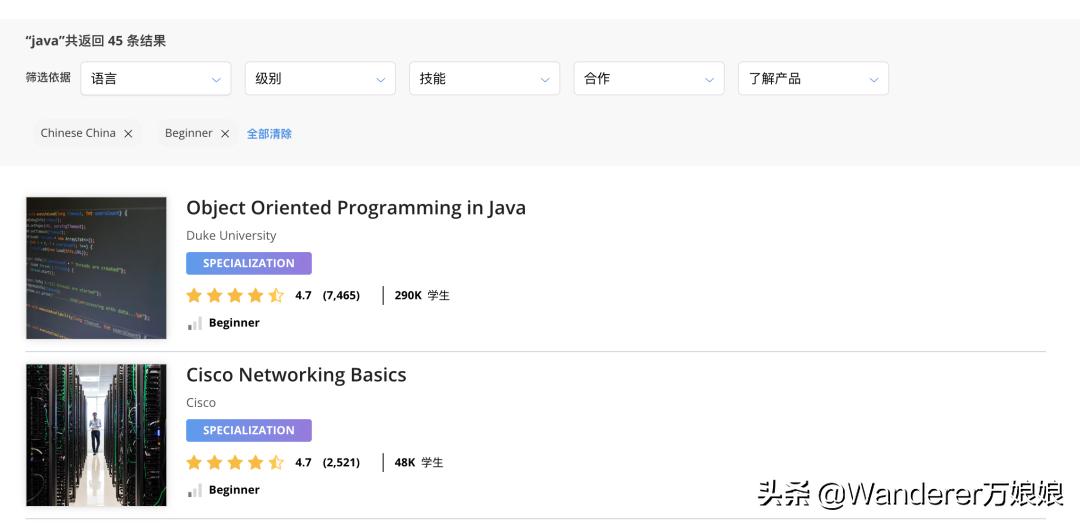Click the Java code course thumbnail
This screenshot has height=523, width=1080.
click(x=96, y=268)
